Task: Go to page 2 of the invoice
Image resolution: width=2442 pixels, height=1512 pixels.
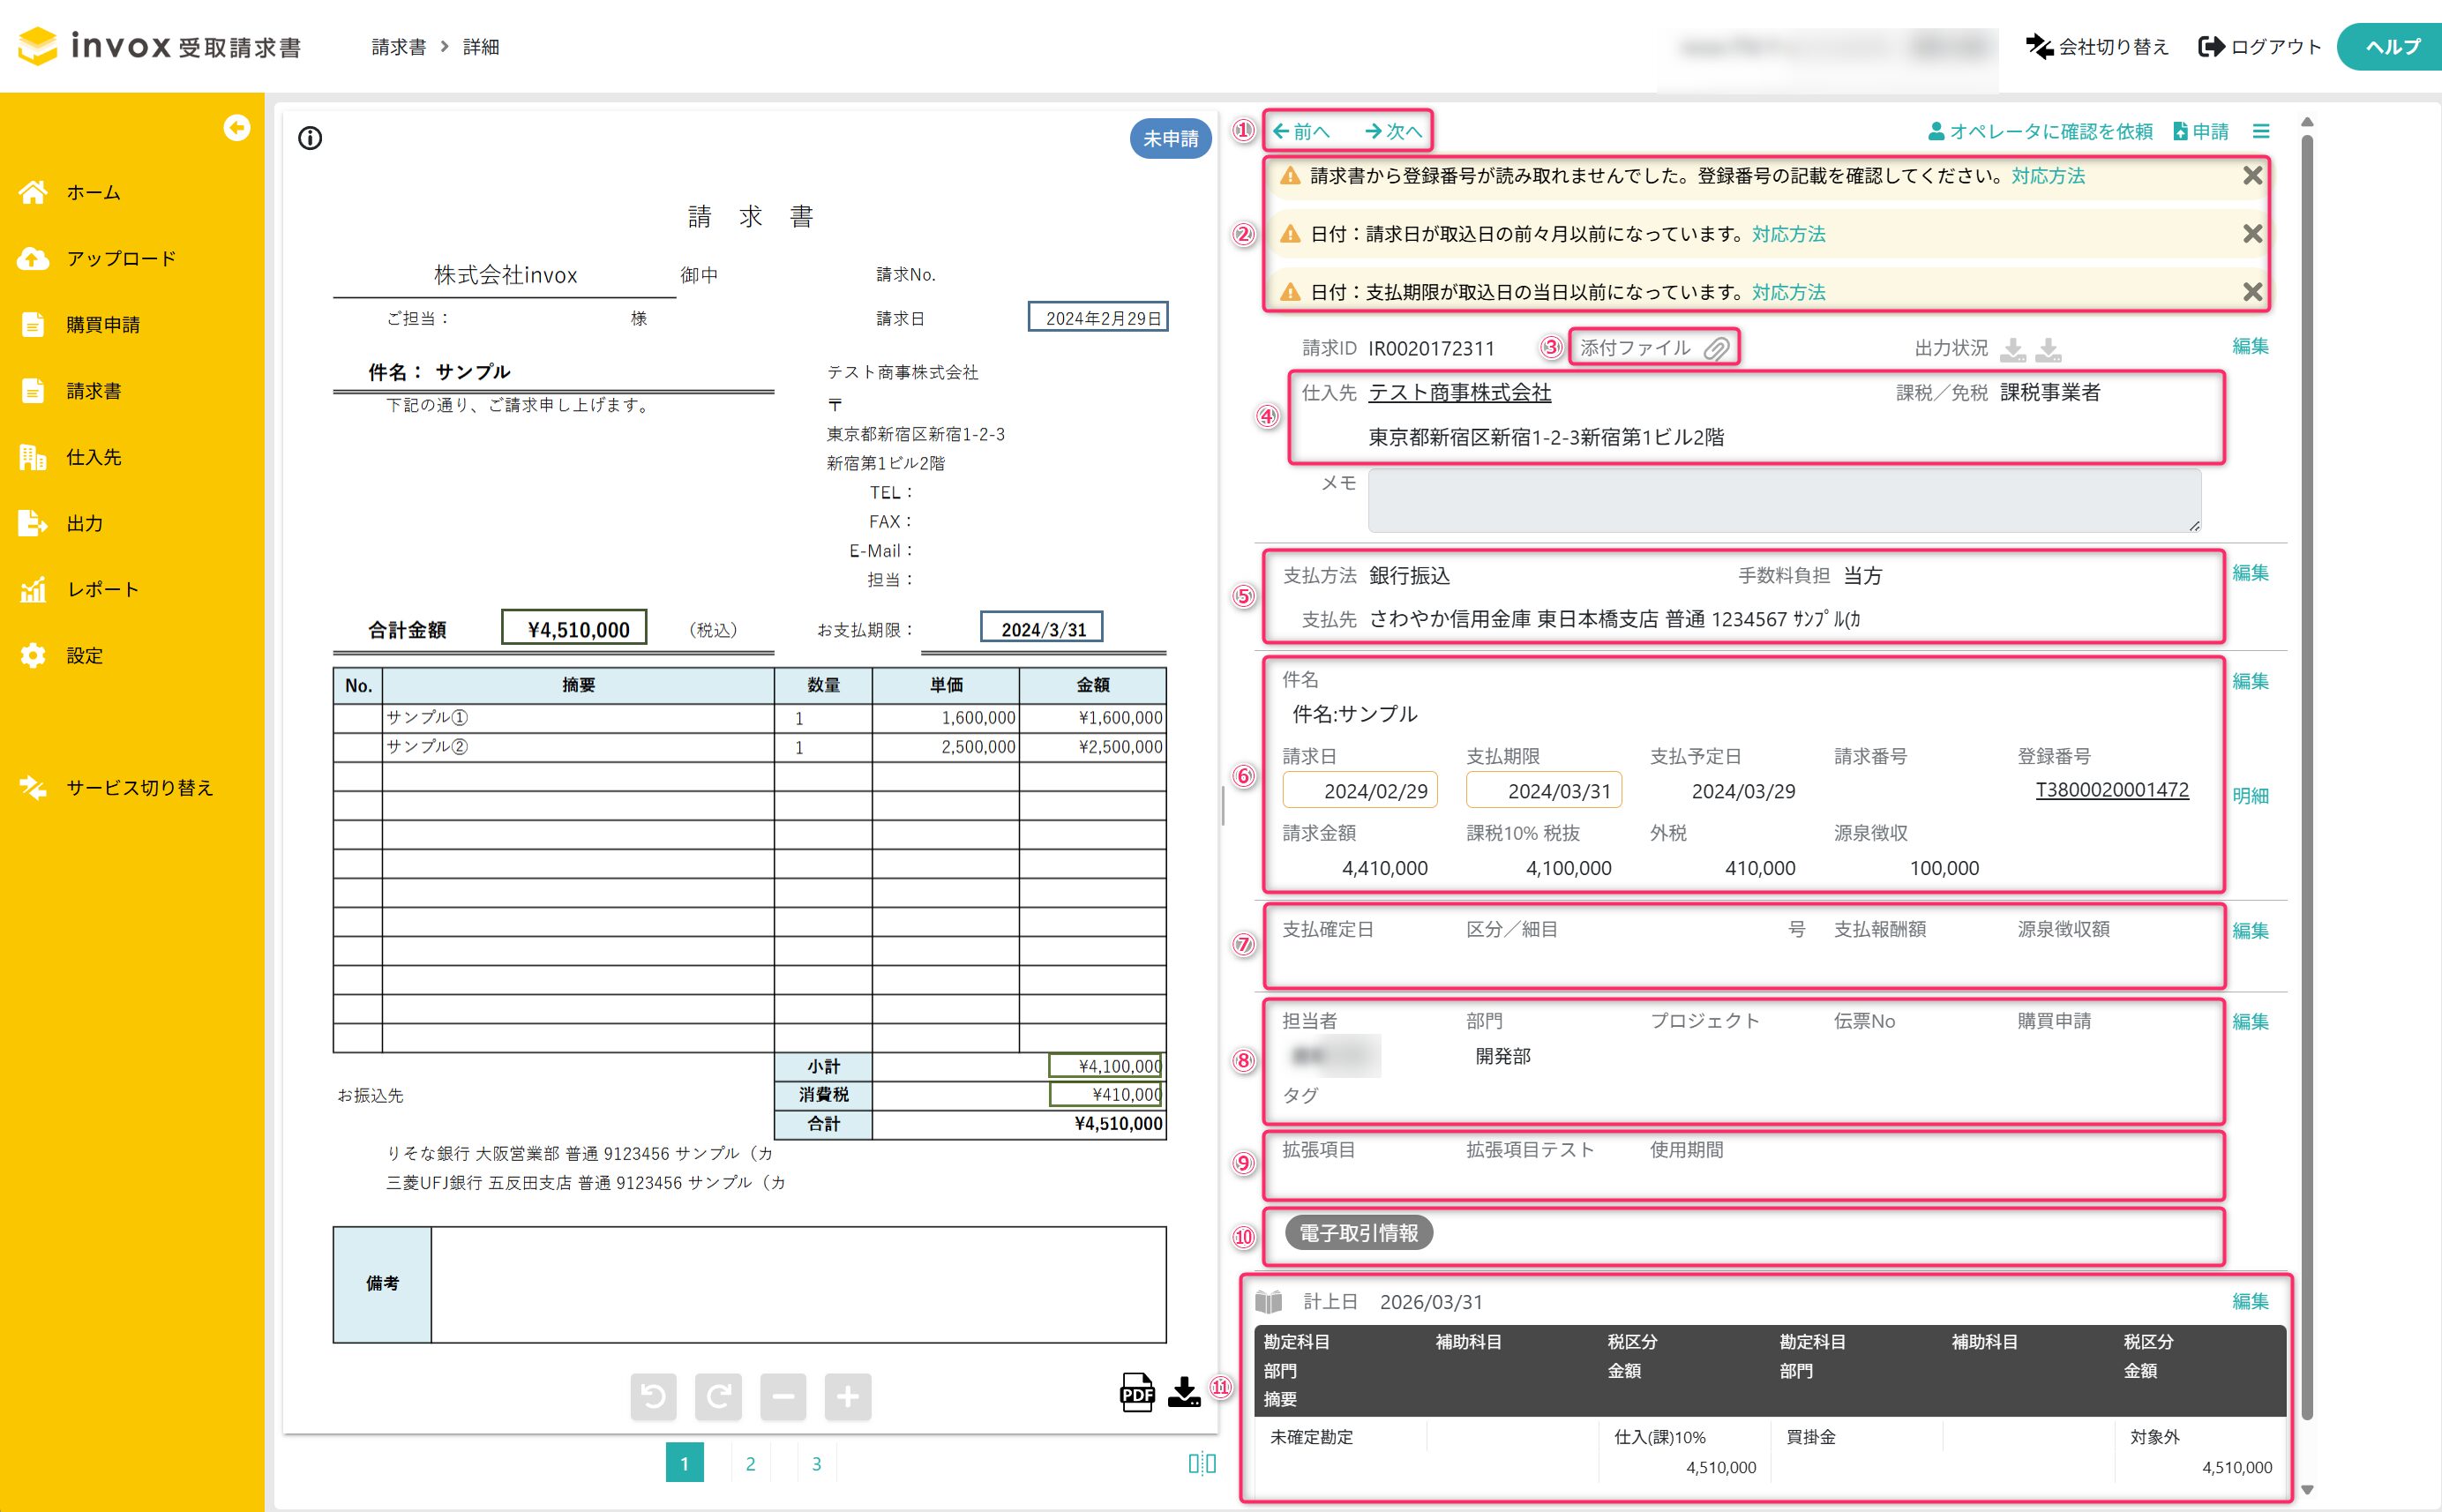Action: (x=750, y=1464)
